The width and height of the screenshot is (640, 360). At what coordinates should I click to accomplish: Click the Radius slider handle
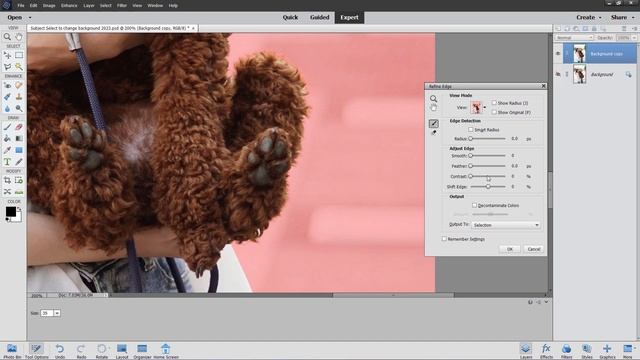click(x=470, y=139)
